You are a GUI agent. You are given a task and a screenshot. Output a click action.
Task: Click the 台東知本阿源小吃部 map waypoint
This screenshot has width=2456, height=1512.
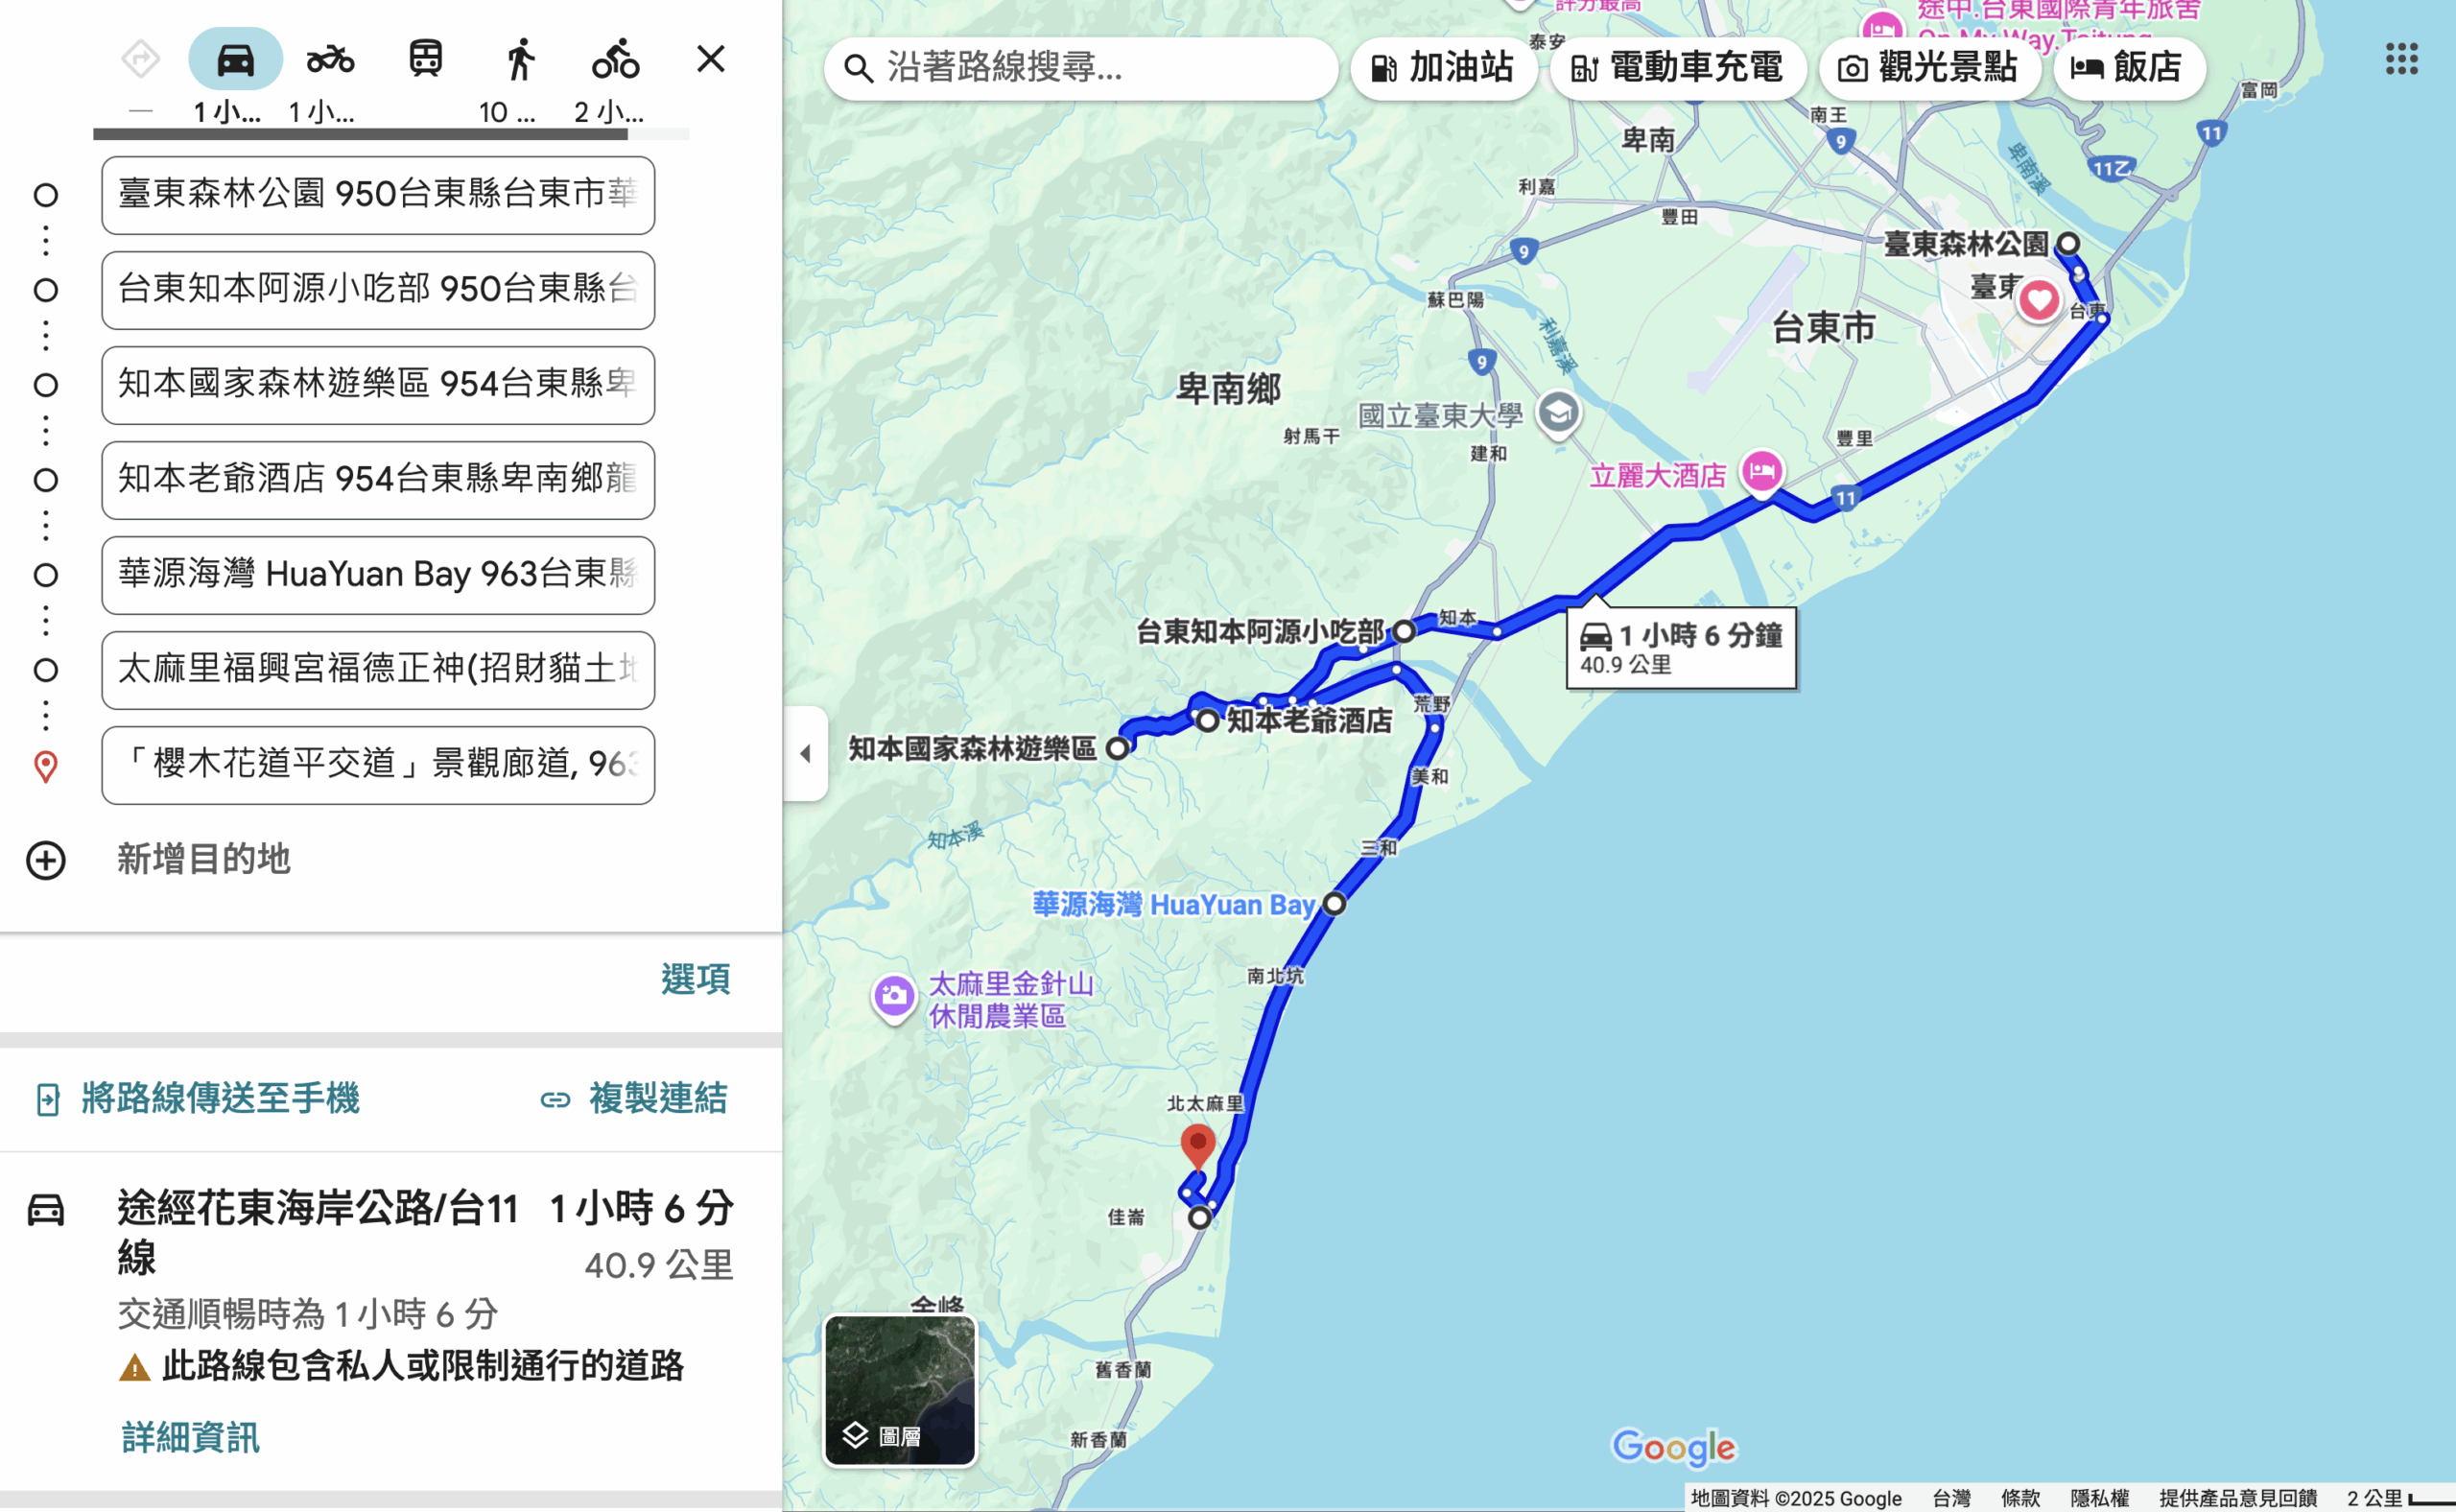pyautogui.click(x=1404, y=631)
